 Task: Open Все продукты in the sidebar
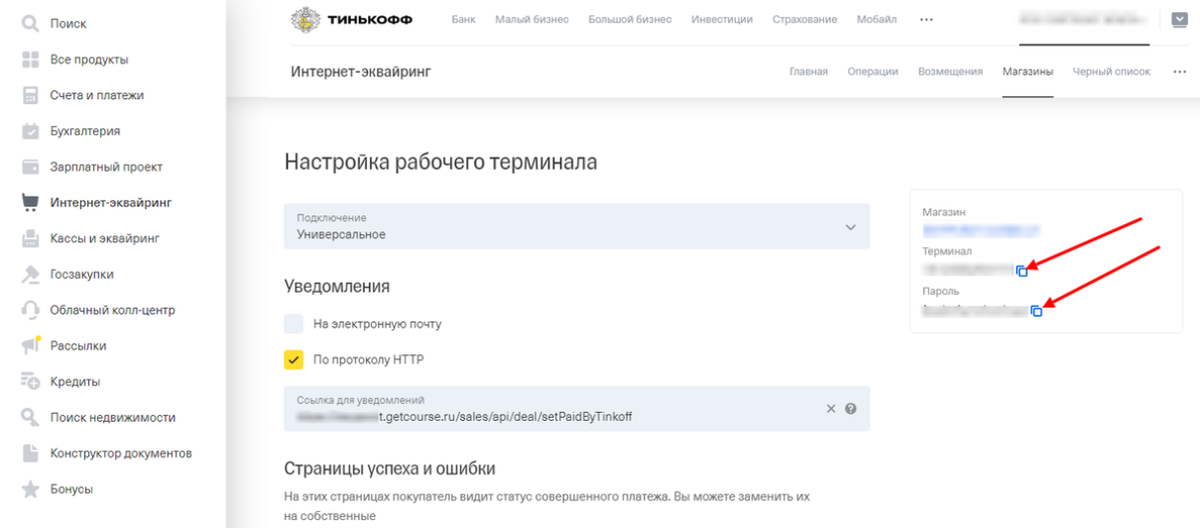[x=89, y=59]
